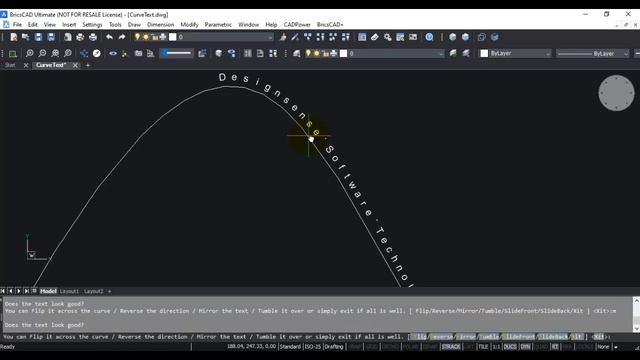640x360 pixels.
Task: Switch to the Layout1 tab
Action: [69, 291]
